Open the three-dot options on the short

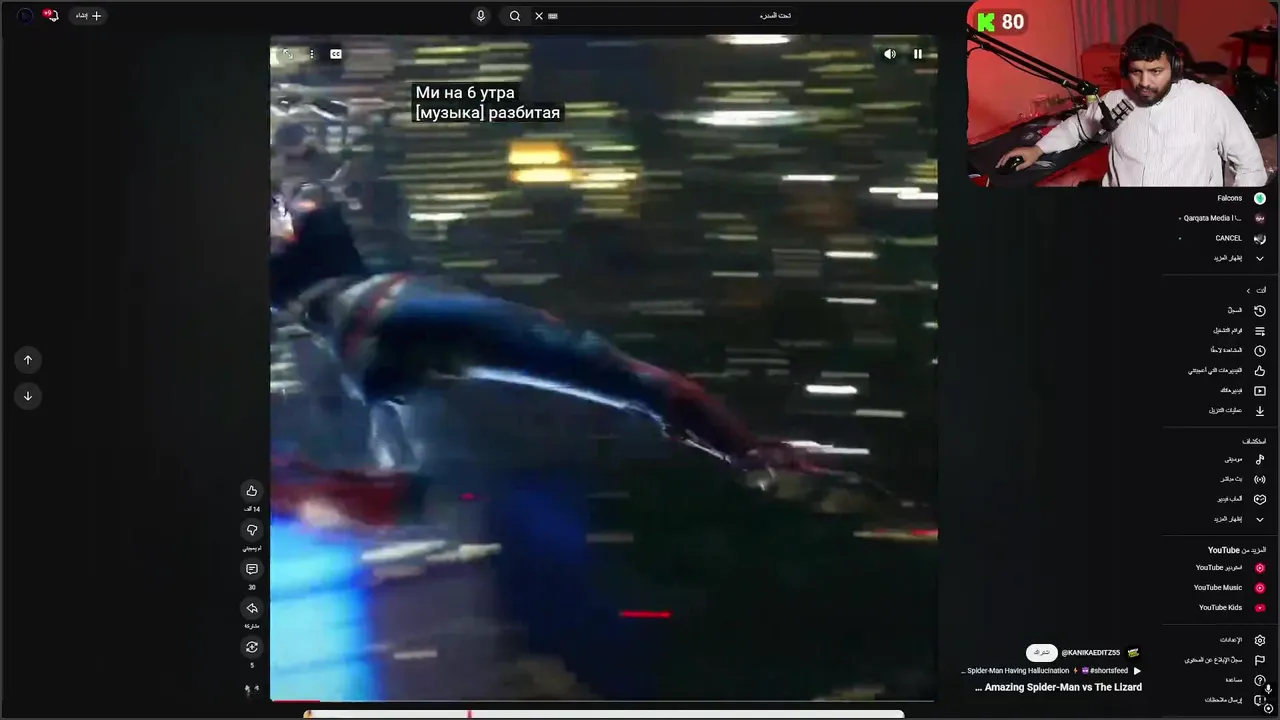click(x=312, y=54)
